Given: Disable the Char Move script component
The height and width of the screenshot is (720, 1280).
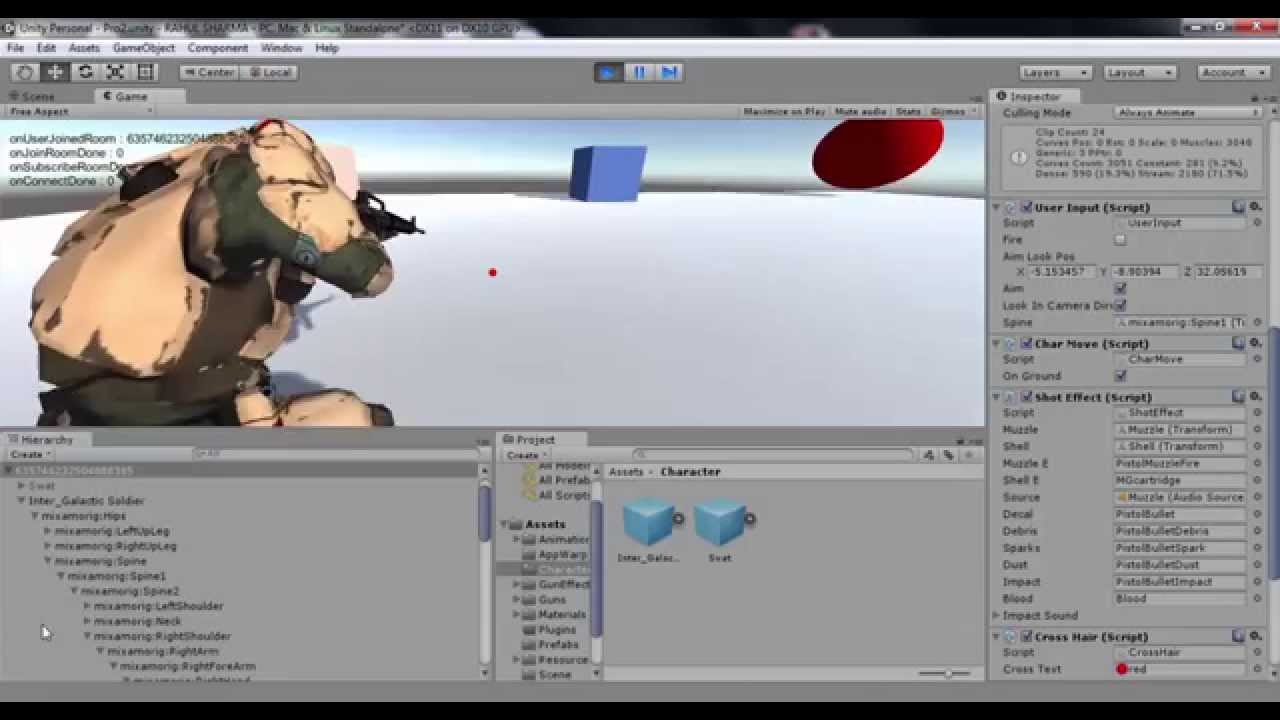Looking at the screenshot, I should point(1026,343).
